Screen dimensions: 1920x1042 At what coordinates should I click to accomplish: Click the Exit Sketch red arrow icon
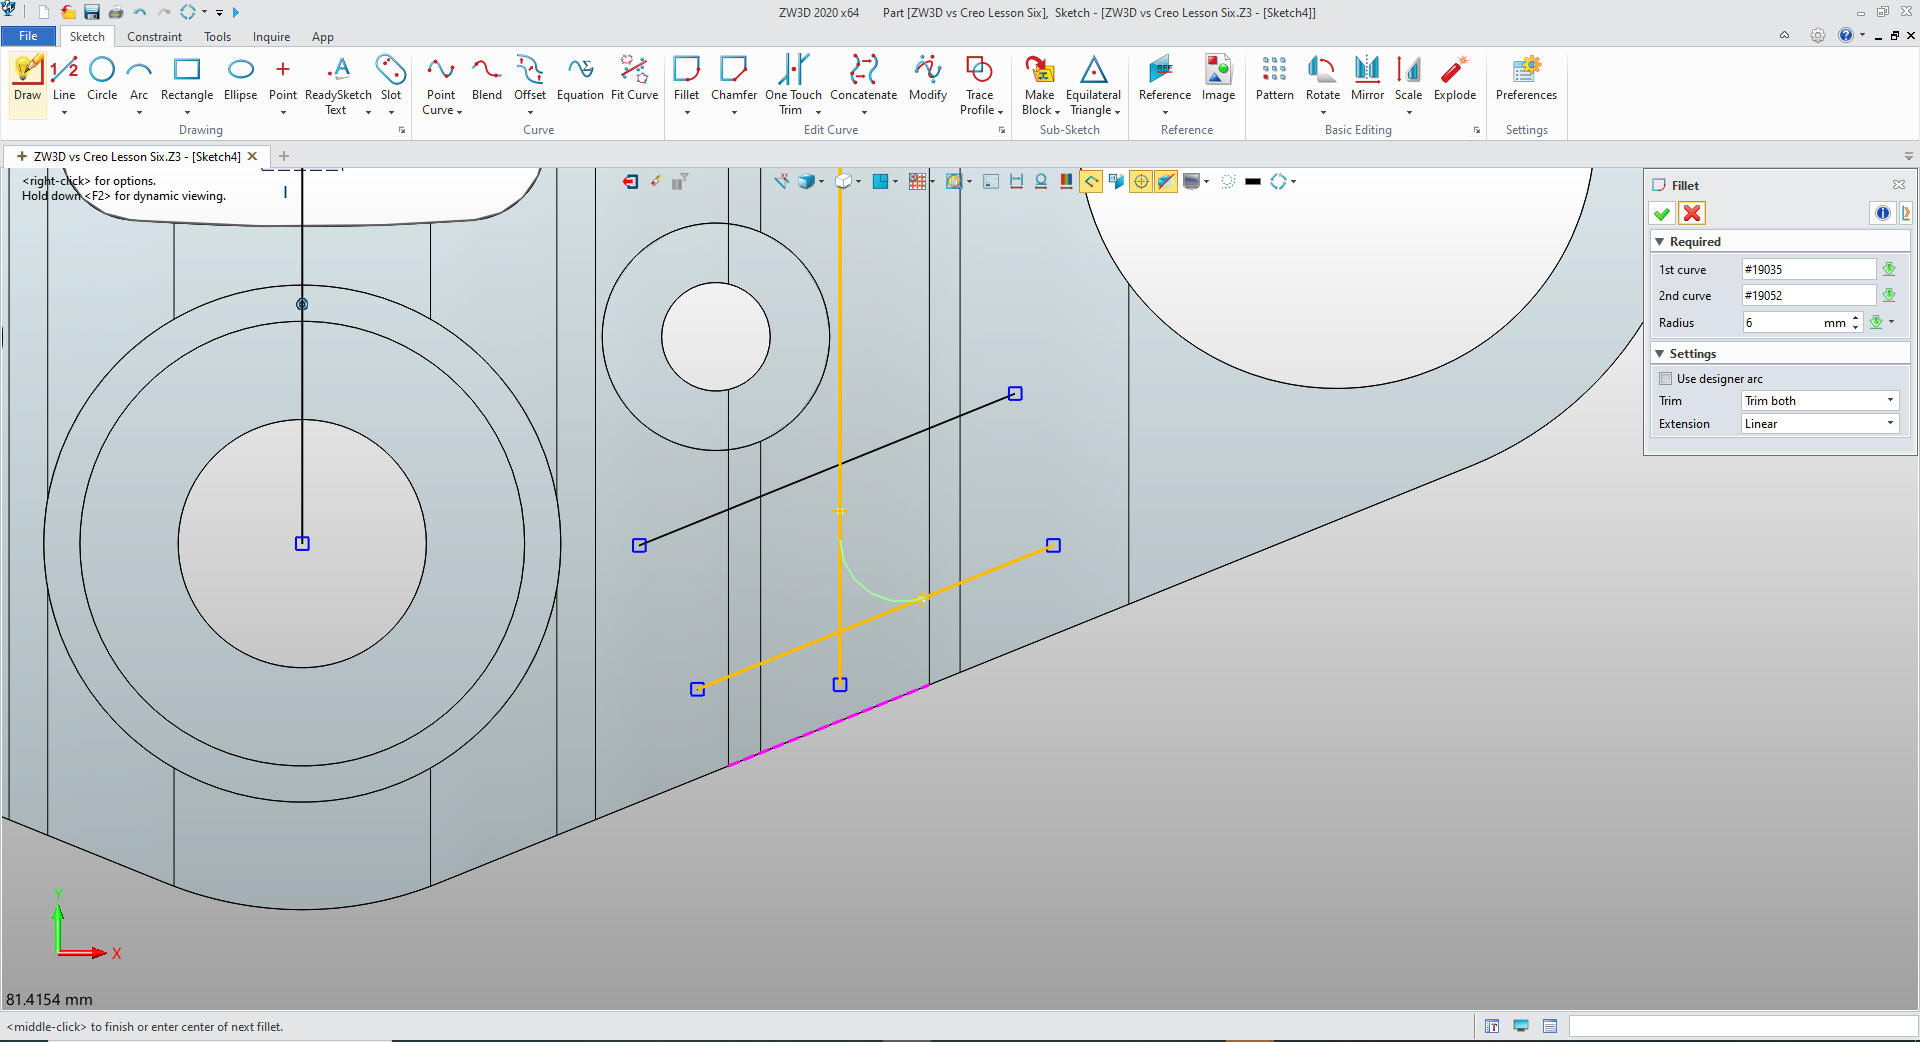point(630,181)
